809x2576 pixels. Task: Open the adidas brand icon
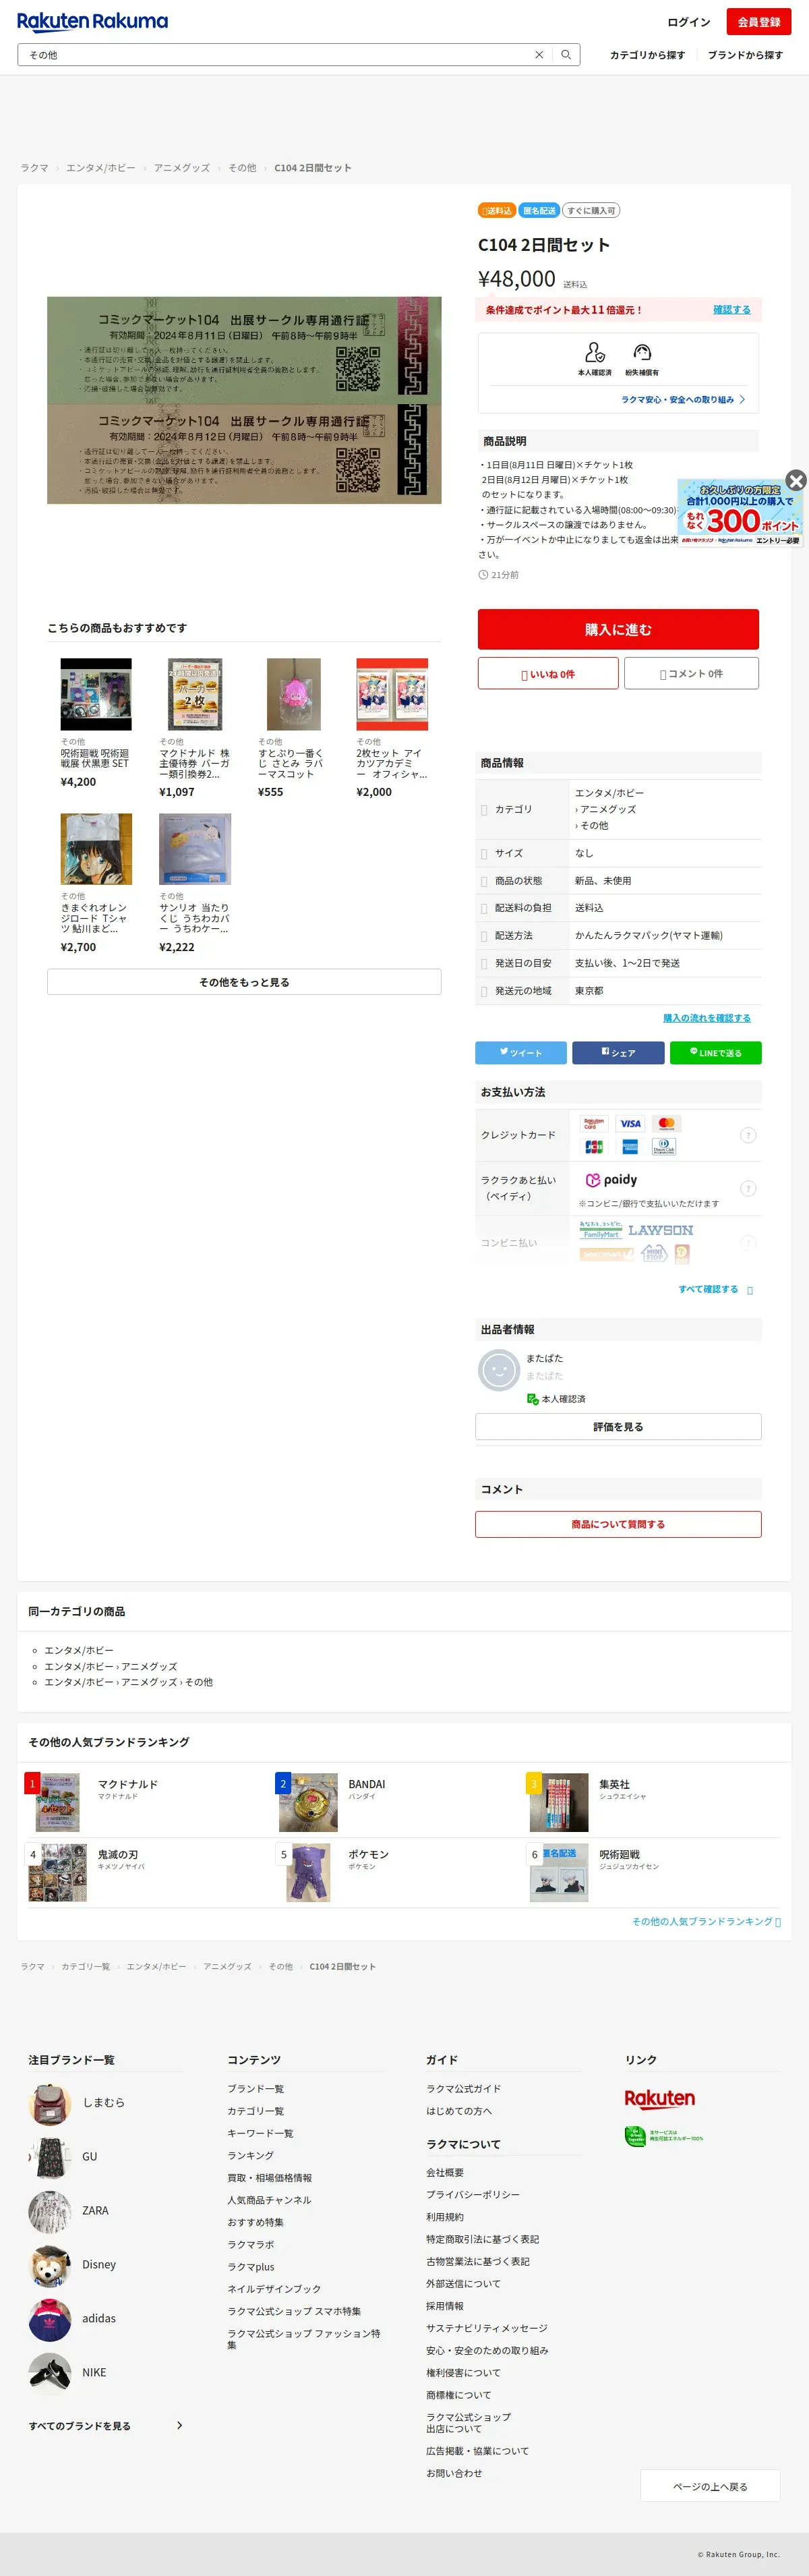coord(49,2318)
